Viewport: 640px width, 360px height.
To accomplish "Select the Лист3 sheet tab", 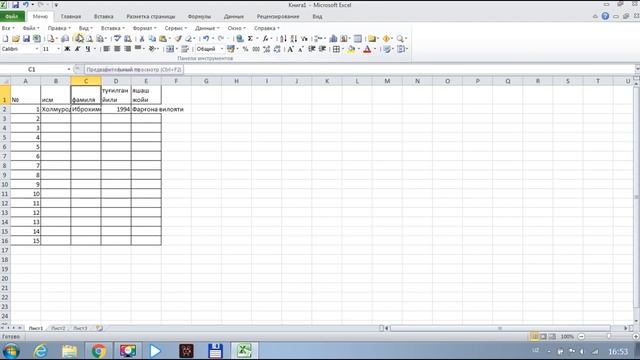I will click(80, 328).
